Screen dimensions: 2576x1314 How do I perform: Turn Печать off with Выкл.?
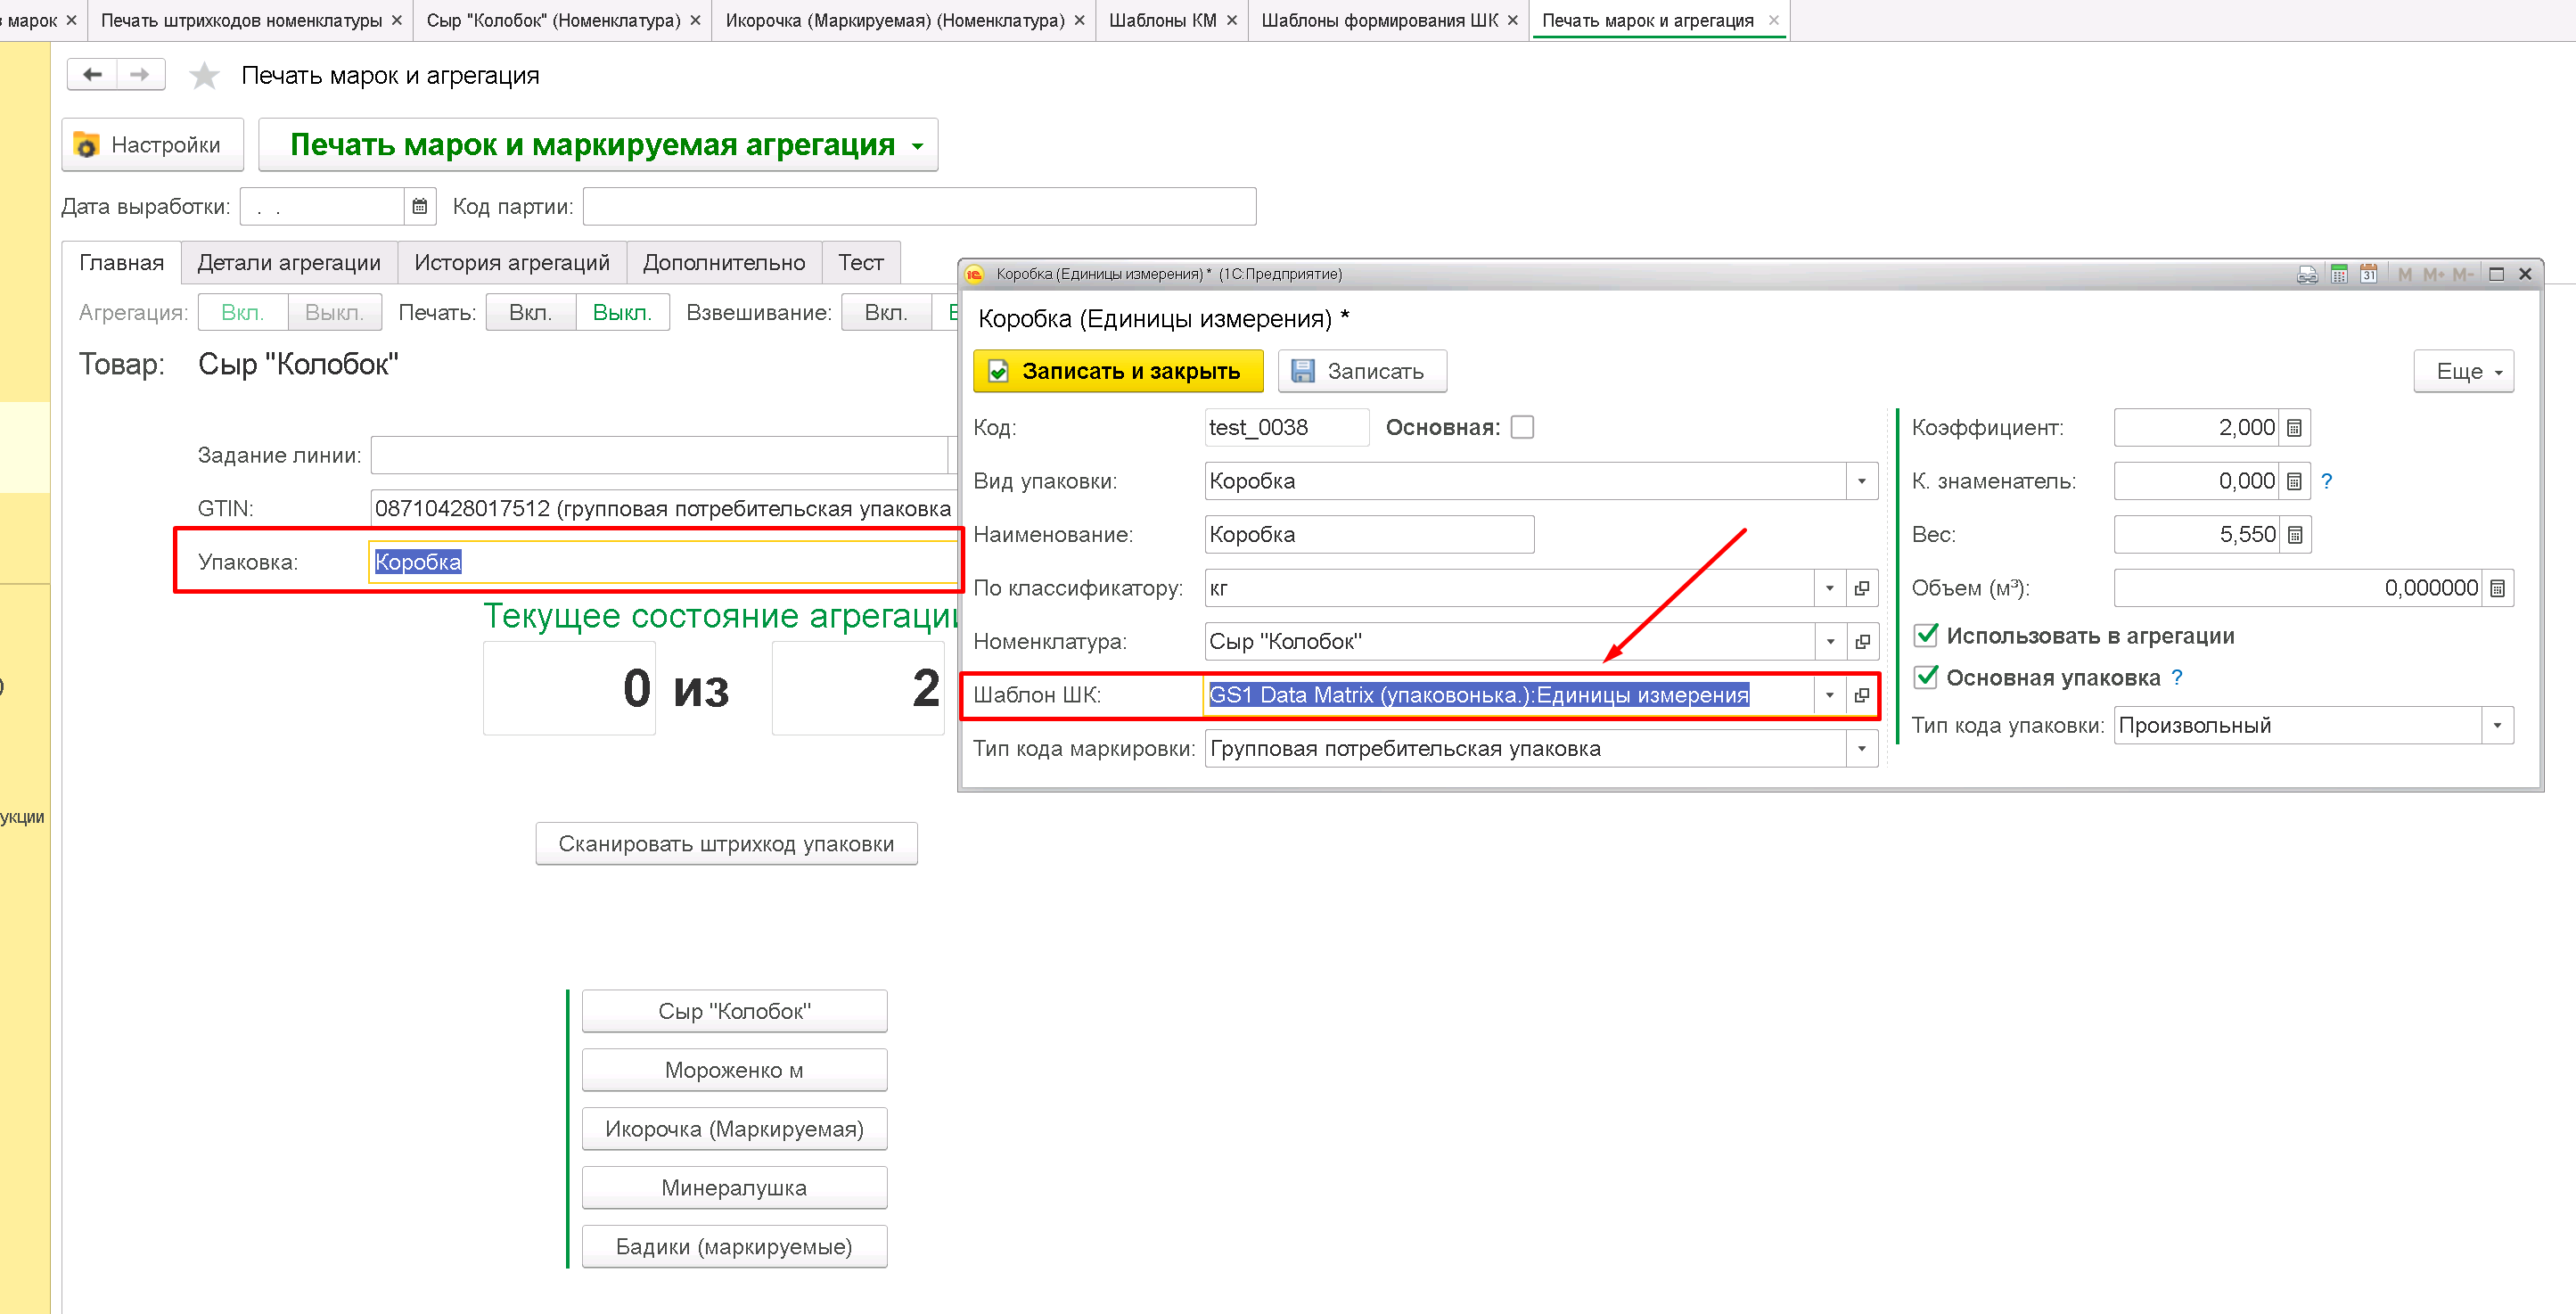tap(622, 313)
